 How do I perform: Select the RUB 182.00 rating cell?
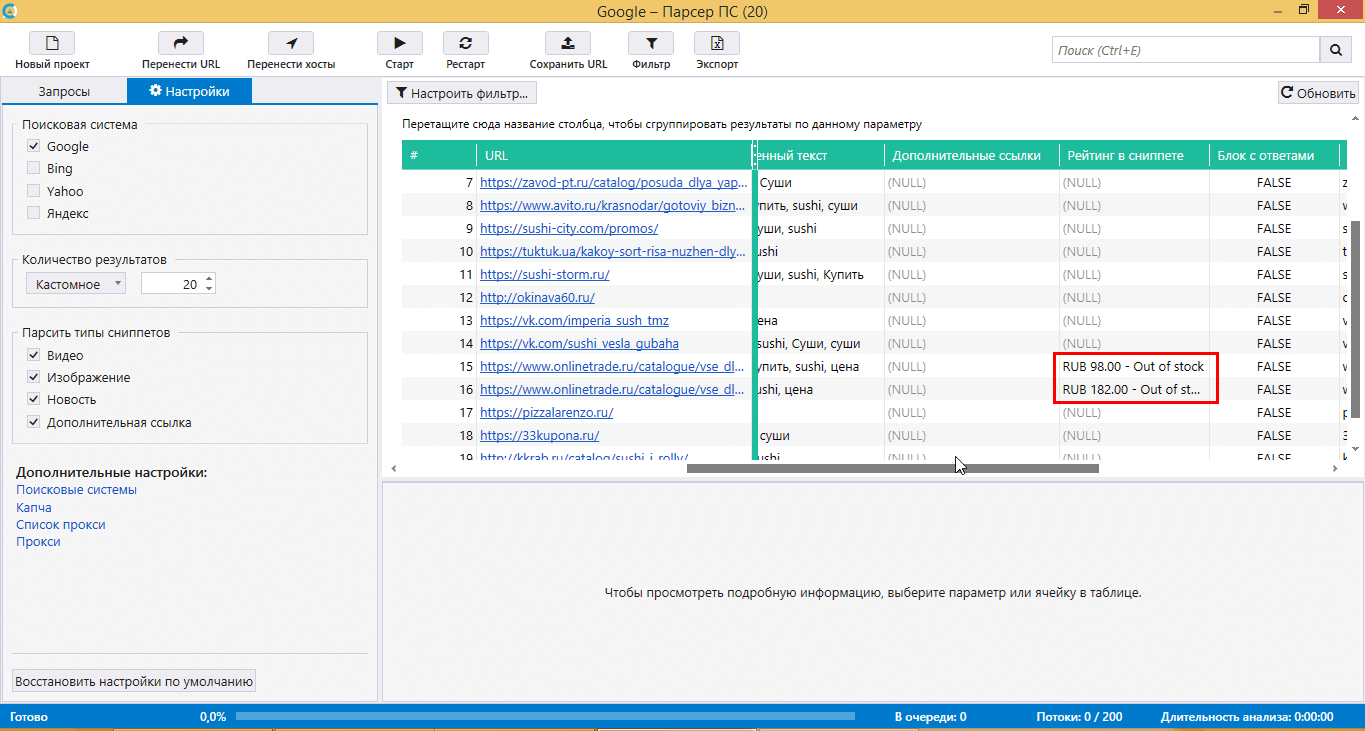click(x=1134, y=390)
